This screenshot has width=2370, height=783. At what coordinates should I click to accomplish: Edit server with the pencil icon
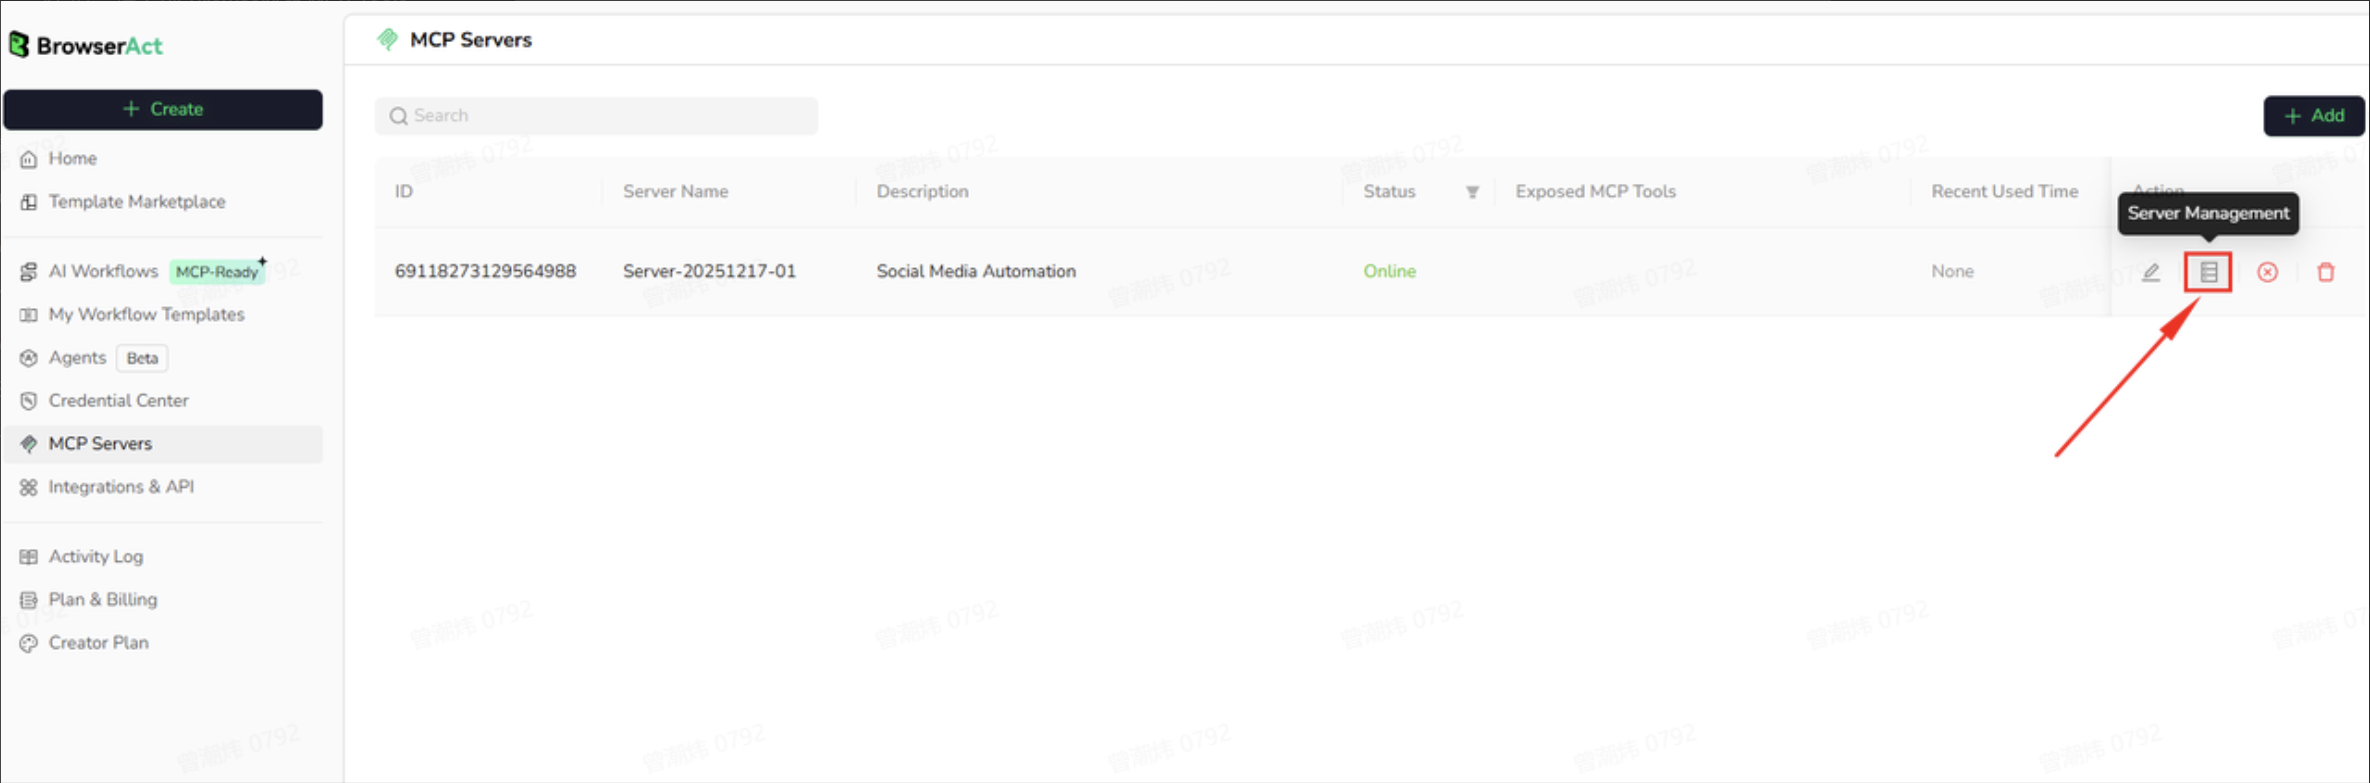[x=2151, y=272]
